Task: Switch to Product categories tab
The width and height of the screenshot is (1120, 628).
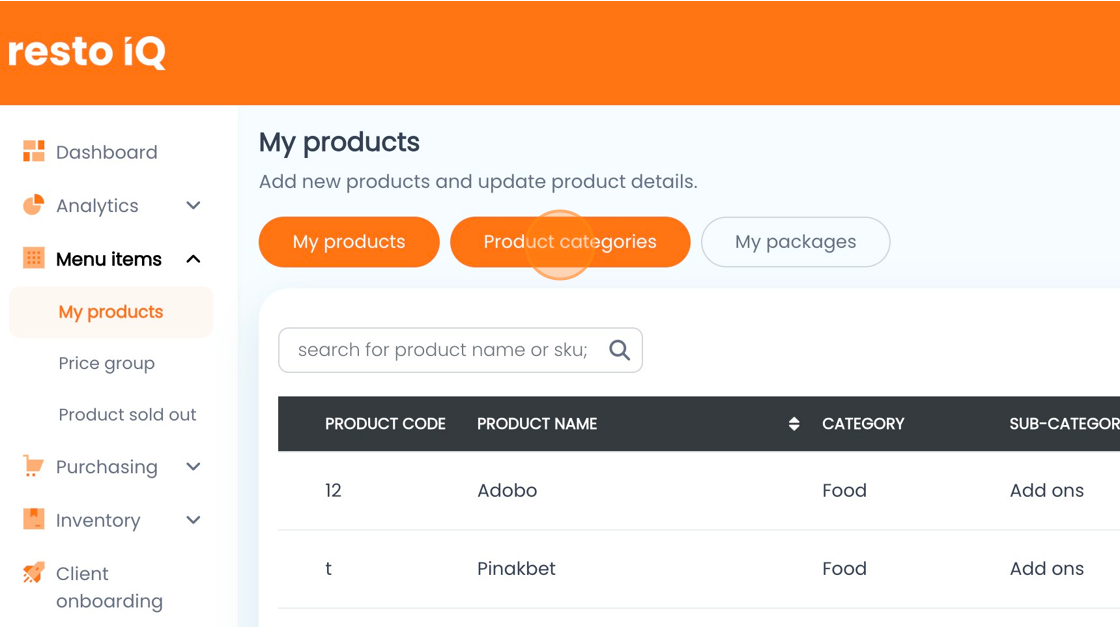Action: [x=570, y=242]
